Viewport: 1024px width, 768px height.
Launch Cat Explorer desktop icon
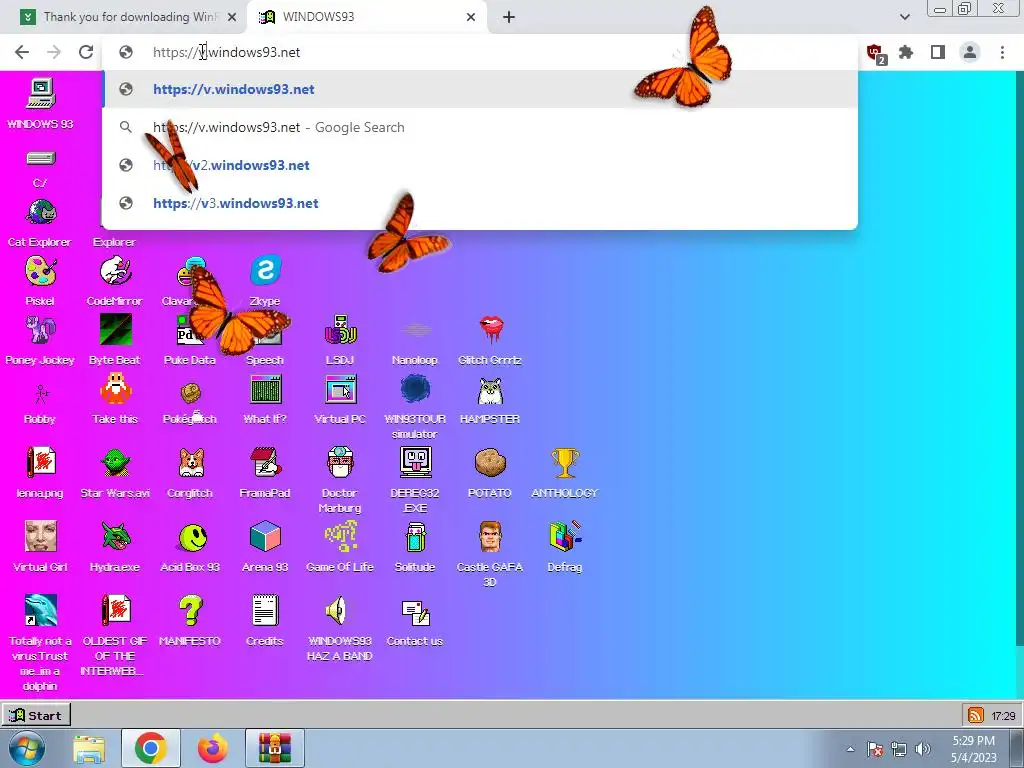click(40, 213)
